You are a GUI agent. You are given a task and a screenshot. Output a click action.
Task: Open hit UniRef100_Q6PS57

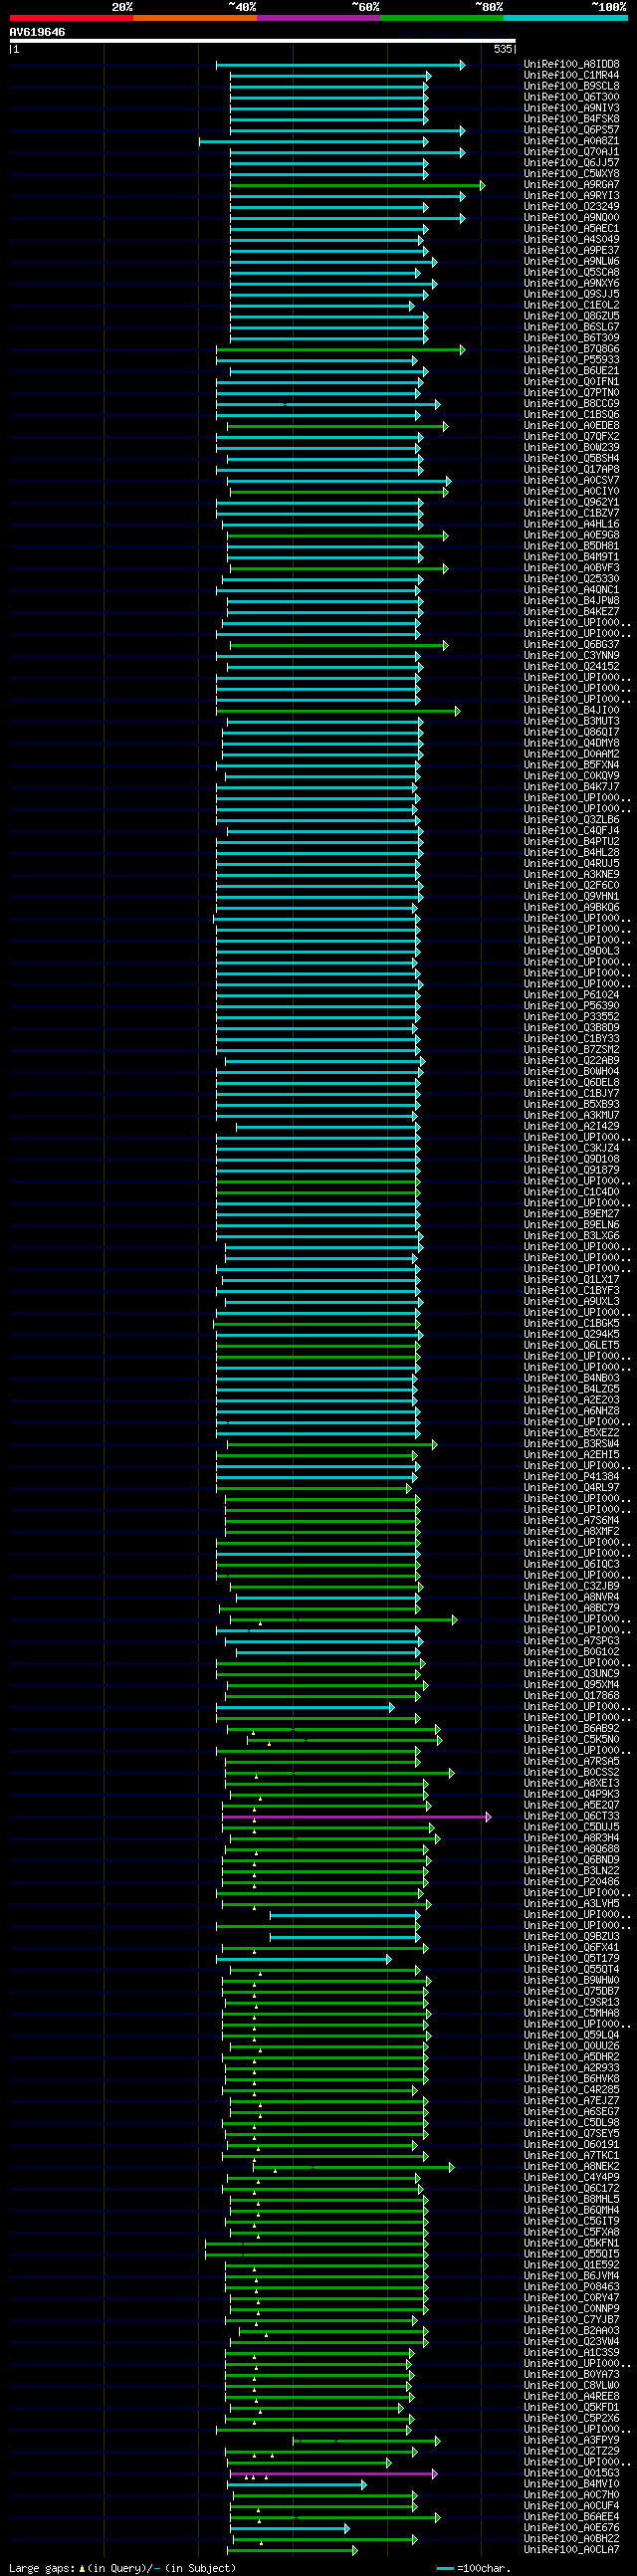point(571,130)
